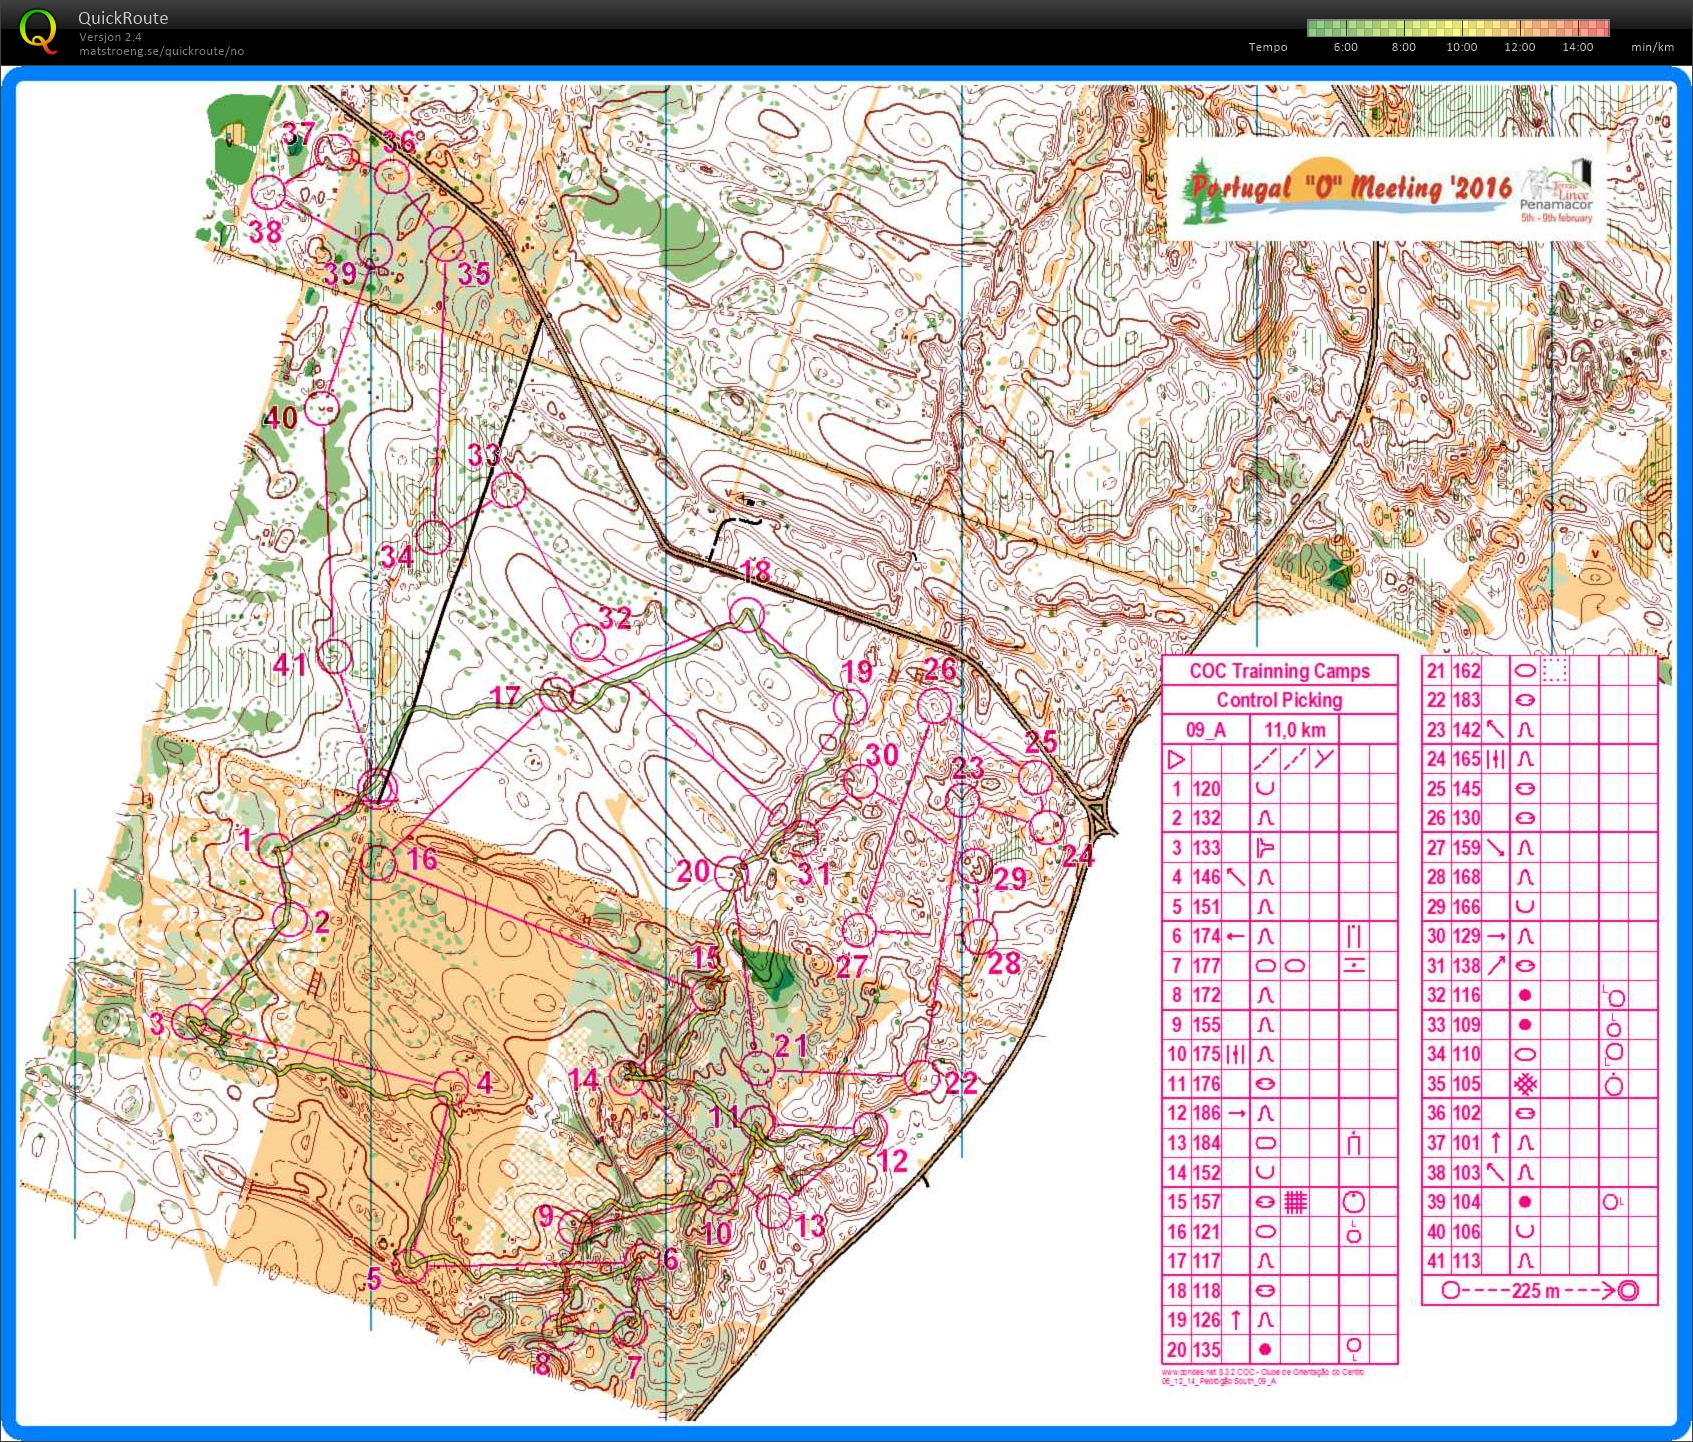Screen dimensions: 1693x1442
Task: Click control circle 25 on the map
Action: pos(1035,777)
